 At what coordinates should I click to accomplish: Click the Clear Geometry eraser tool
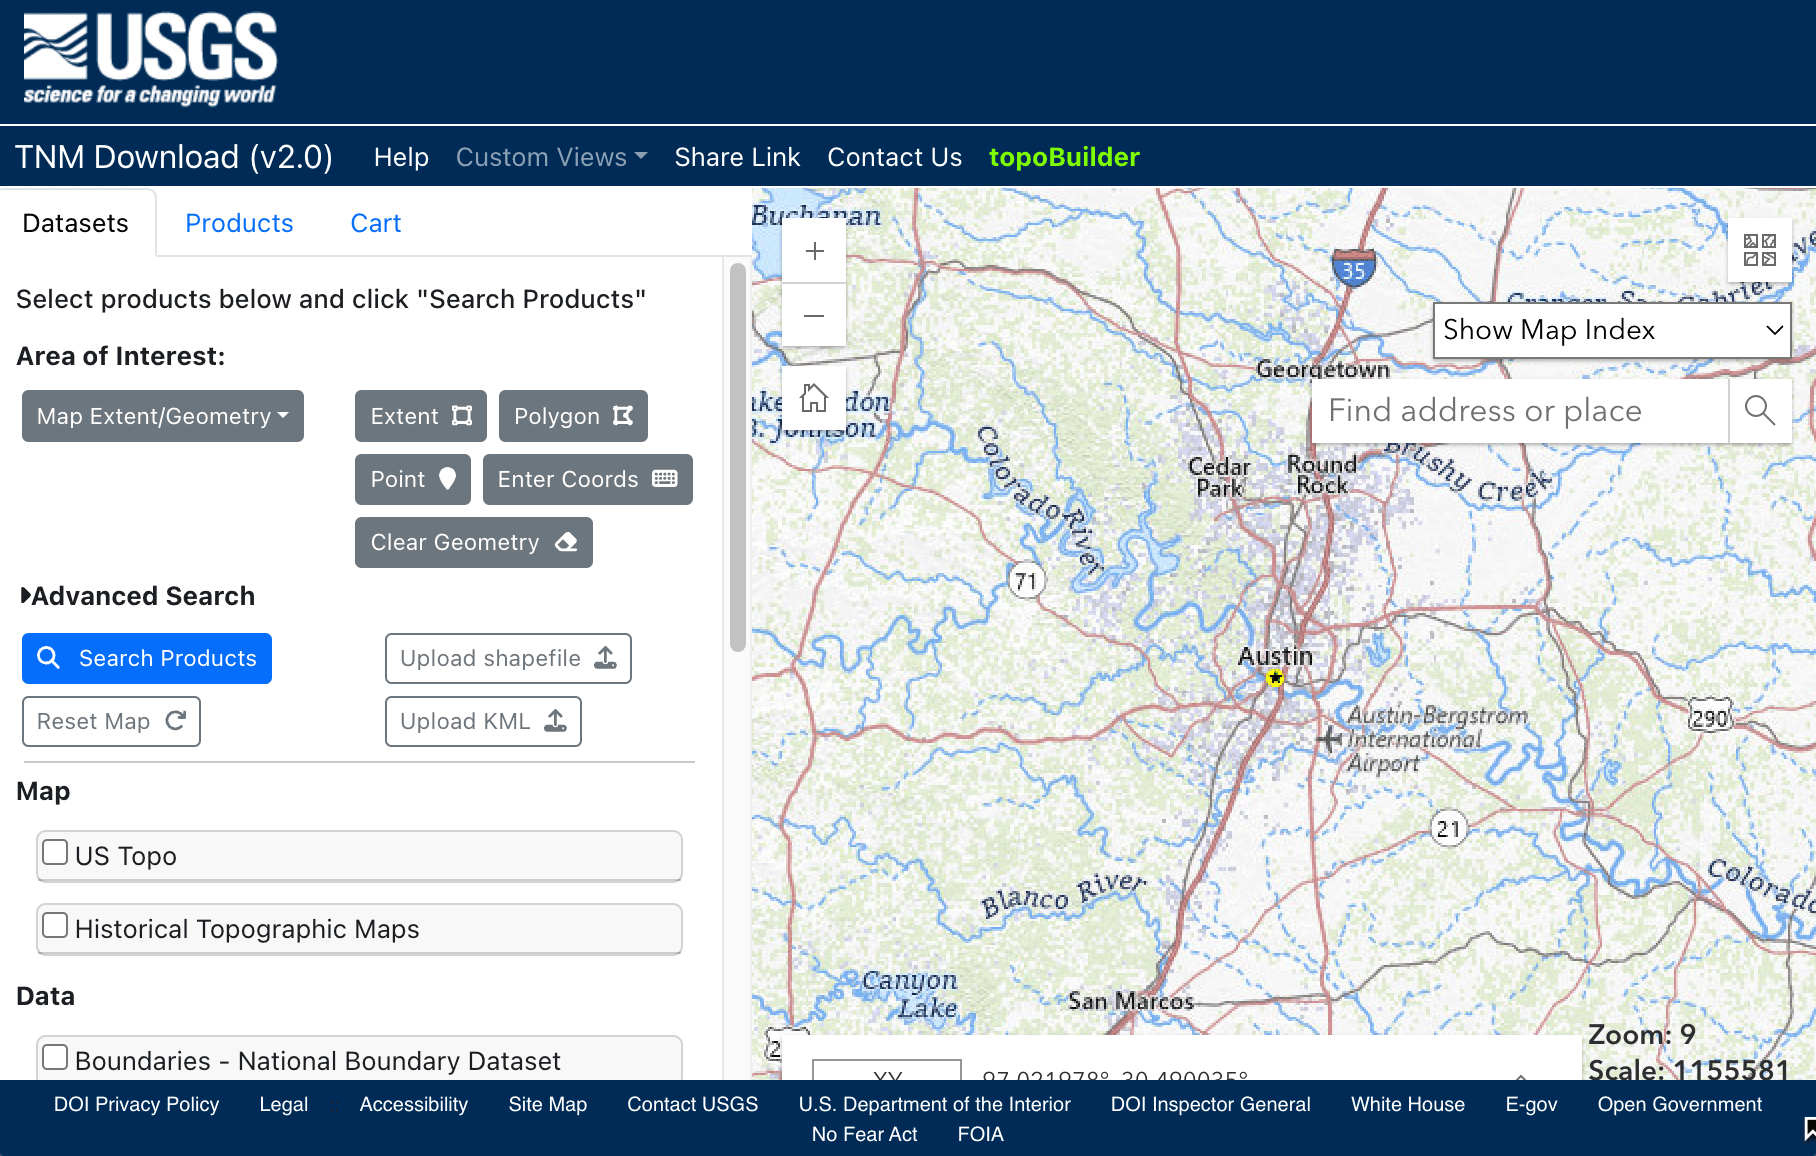coord(472,542)
